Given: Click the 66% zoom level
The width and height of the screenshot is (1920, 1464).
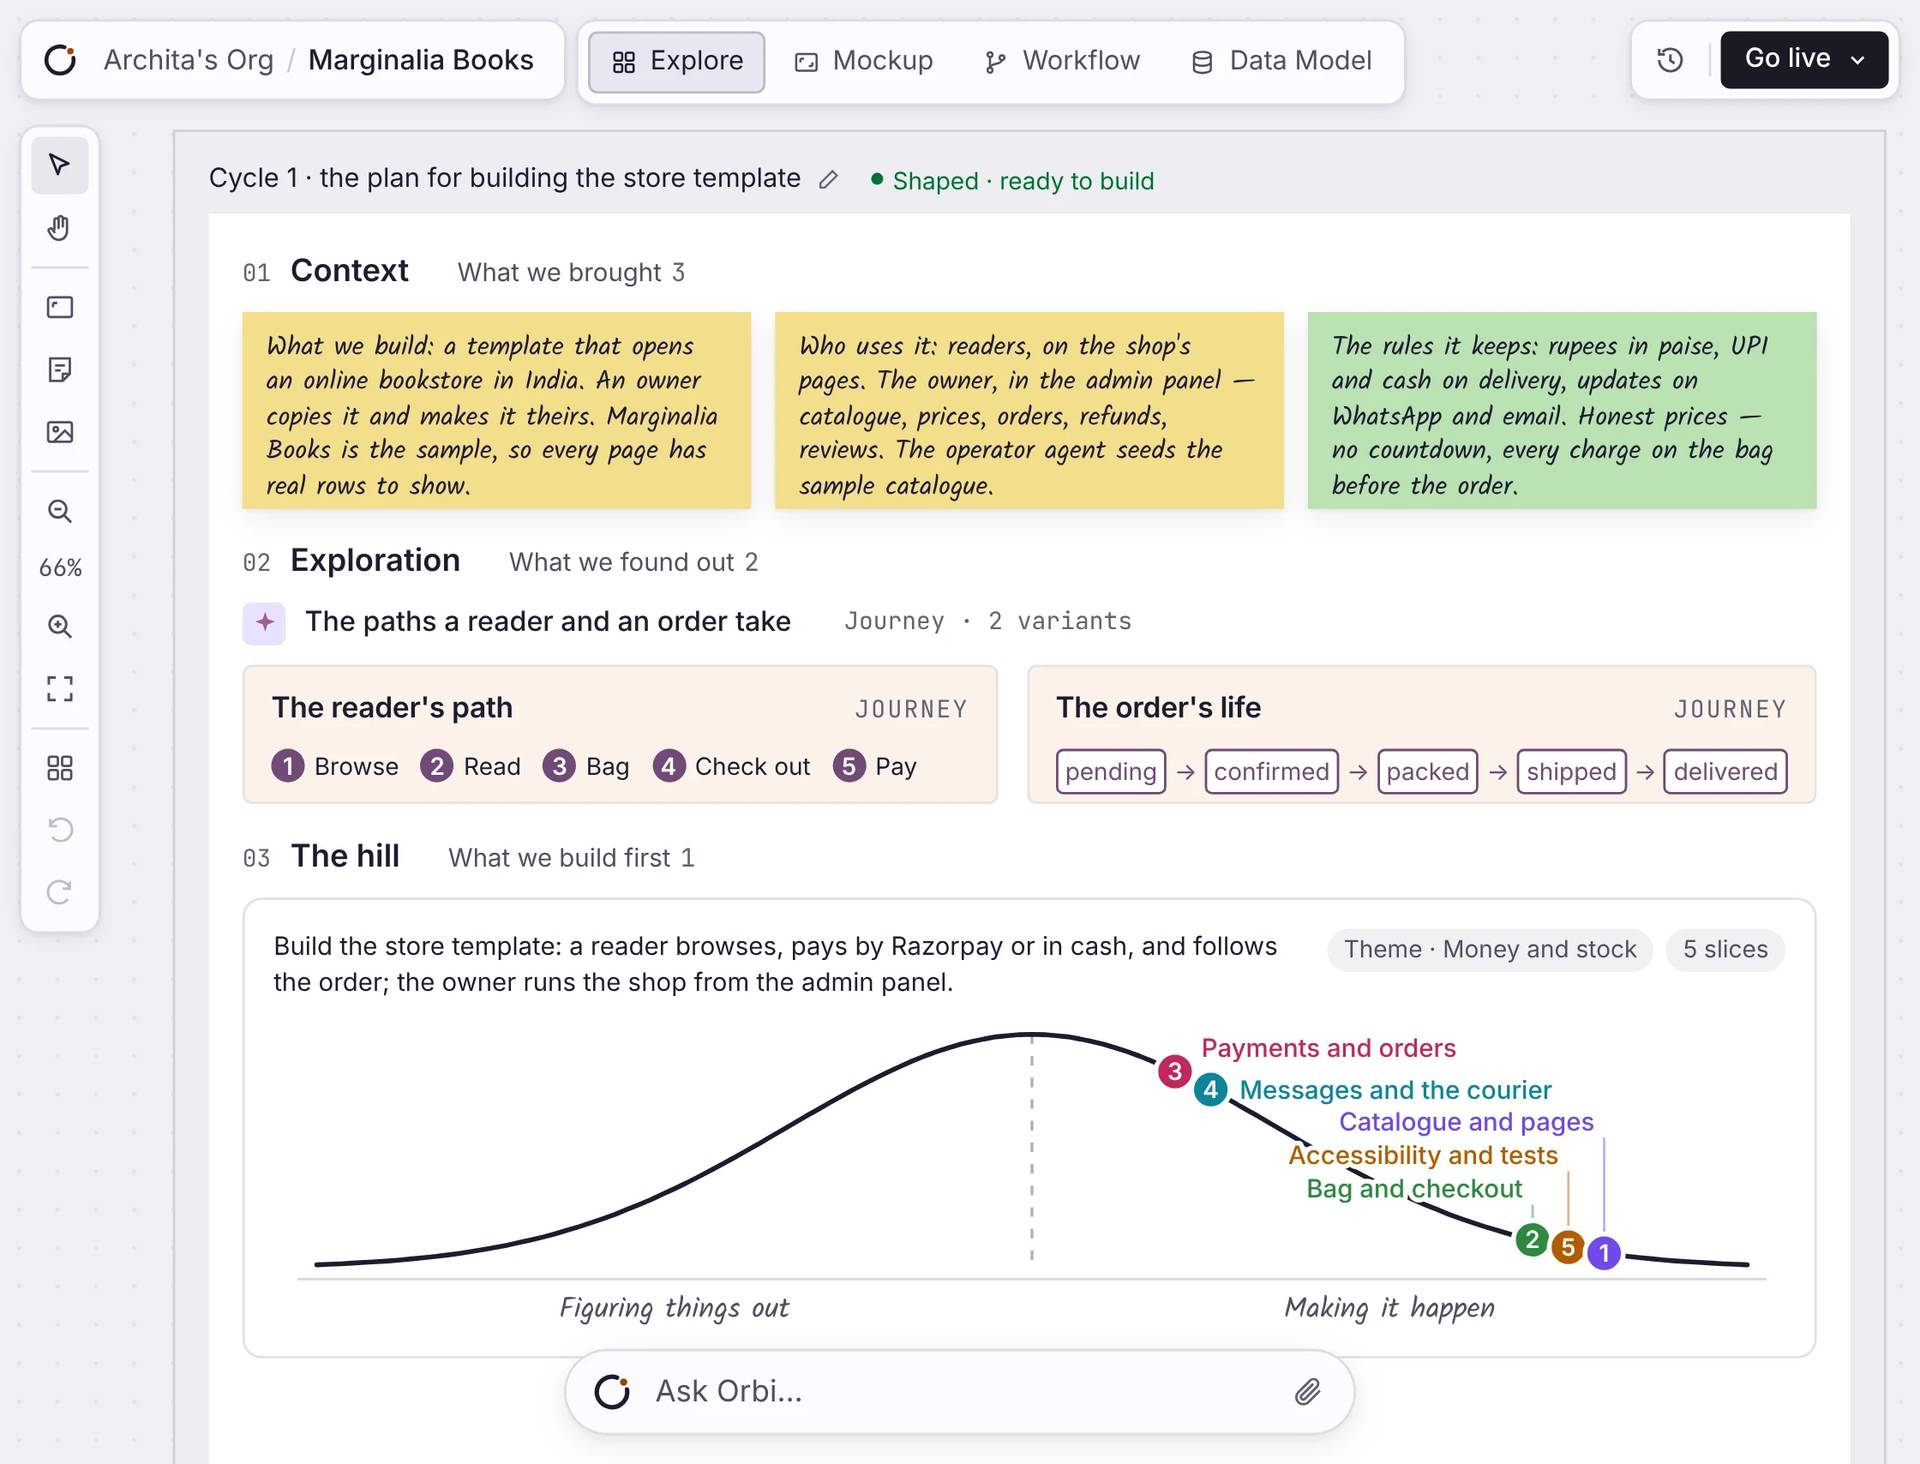Looking at the screenshot, I should click(60, 568).
